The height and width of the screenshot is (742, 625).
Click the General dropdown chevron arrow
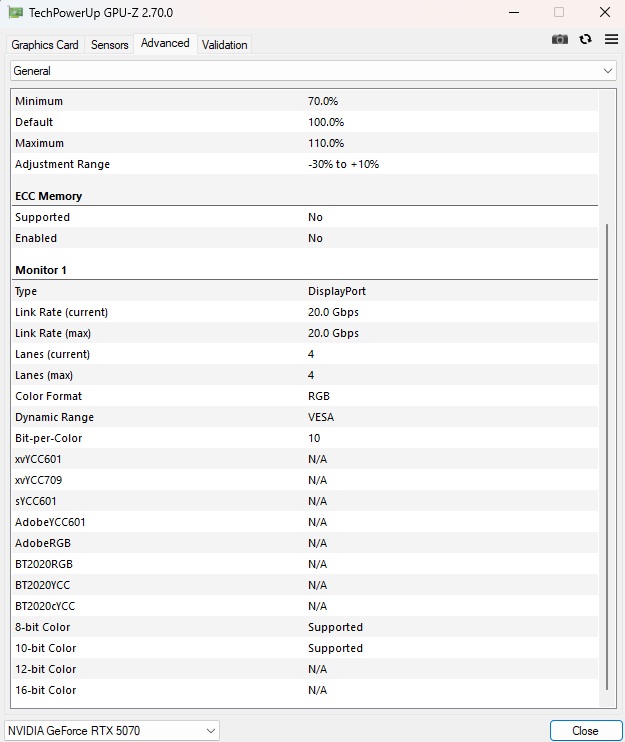607,71
